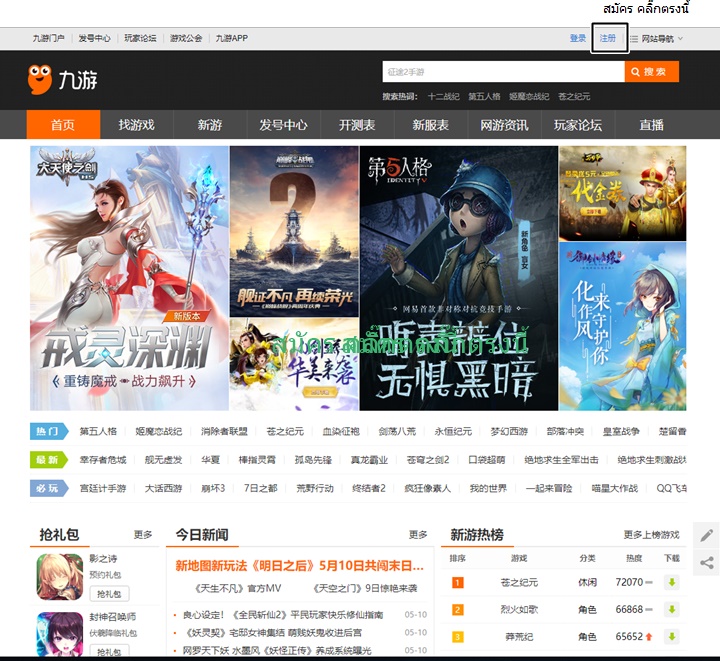Open news 良心设定！《全民斩仙2》
The height and width of the screenshot is (661, 720).
(282, 615)
